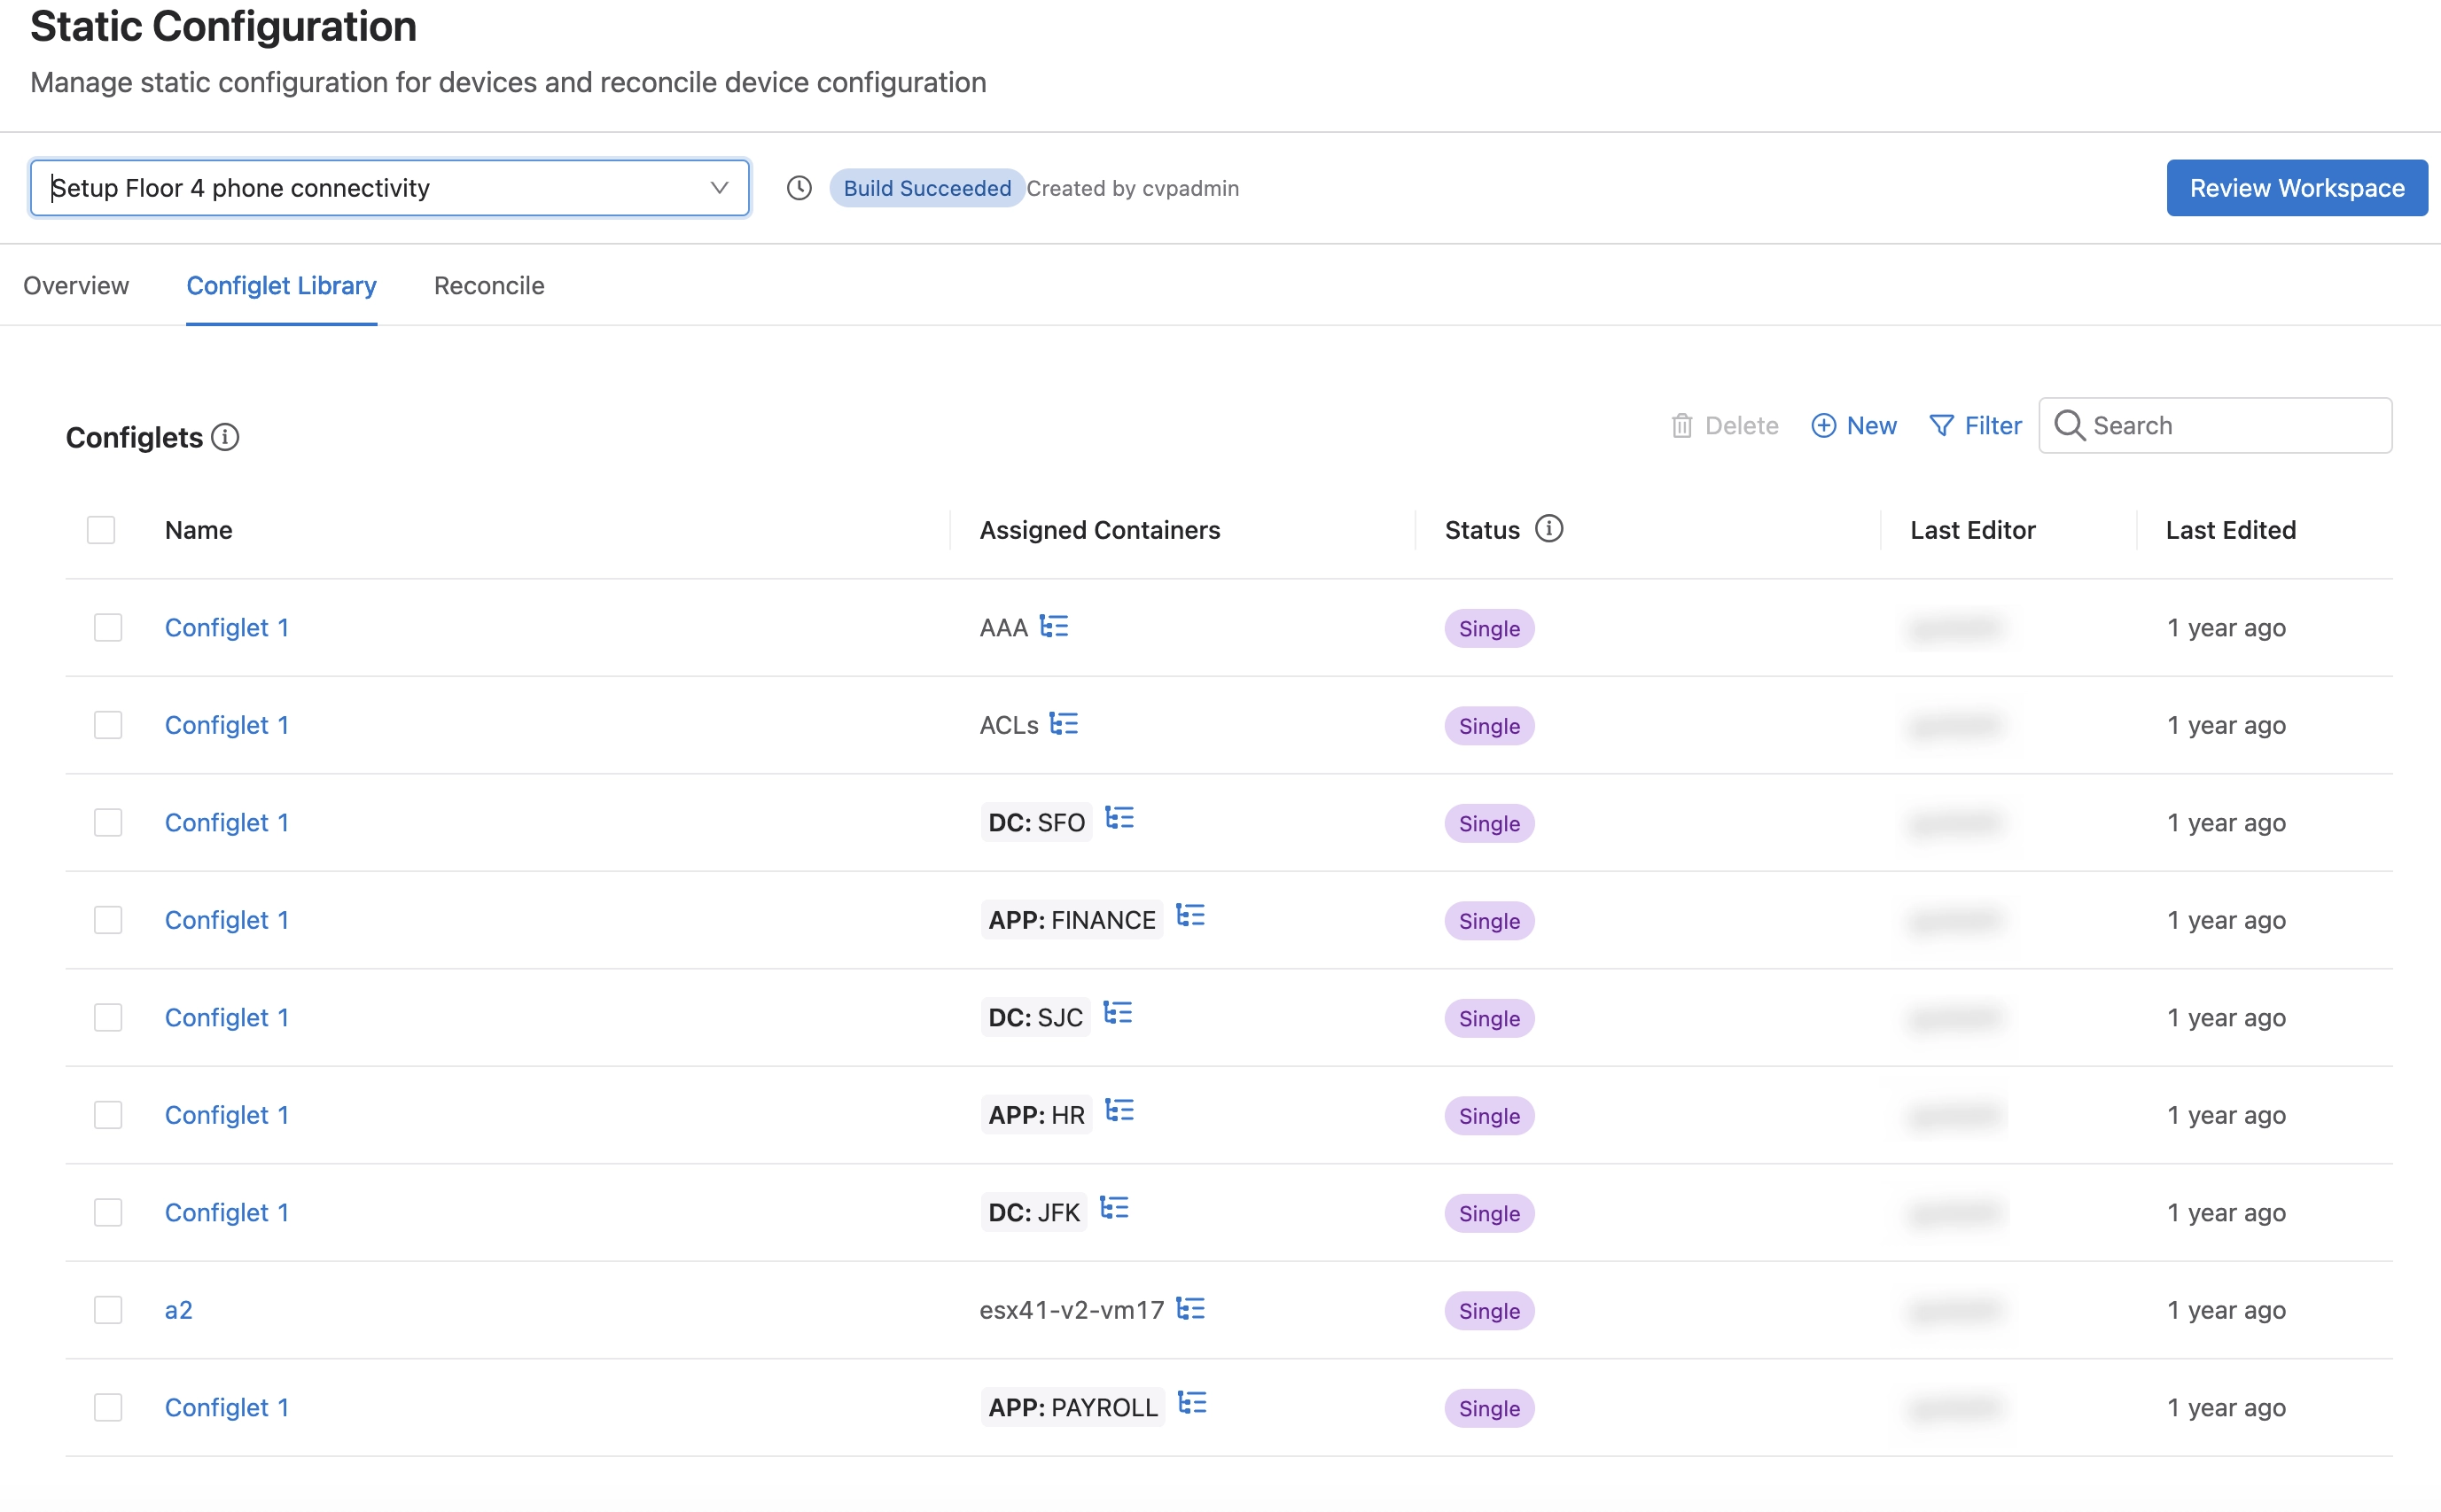This screenshot has width=2441, height=1512.
Task: Open the Reconcile tab
Action: tap(489, 286)
